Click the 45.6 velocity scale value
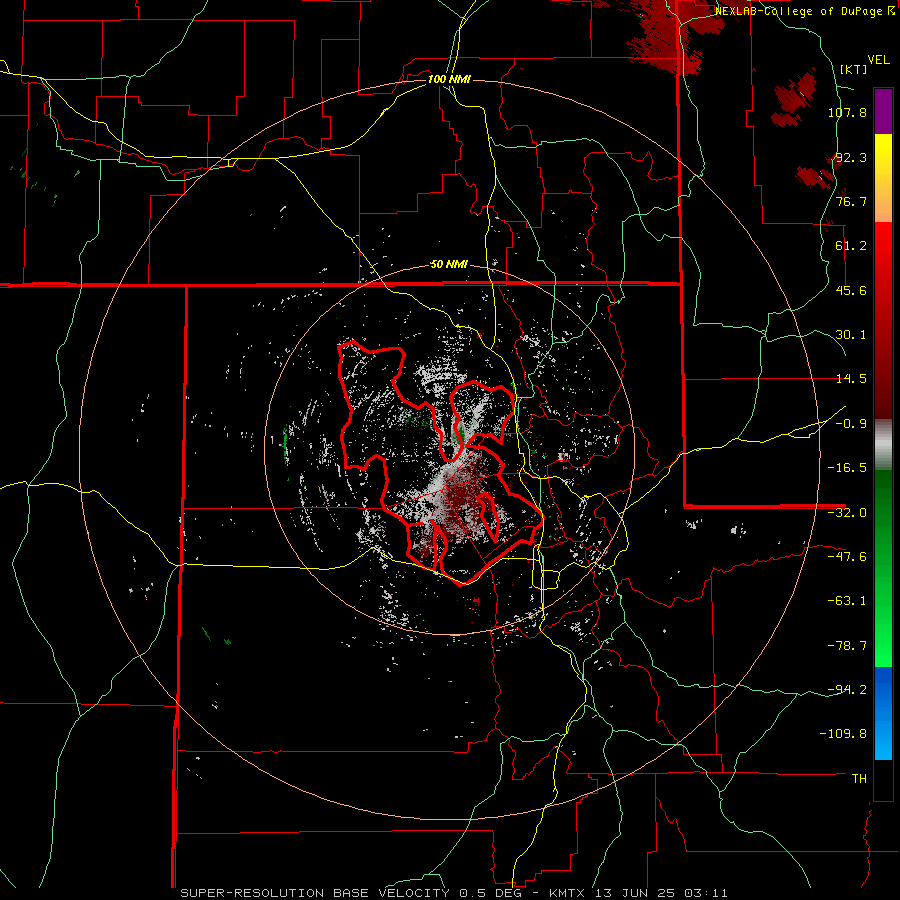Screen dimensions: 900x900 tap(851, 290)
